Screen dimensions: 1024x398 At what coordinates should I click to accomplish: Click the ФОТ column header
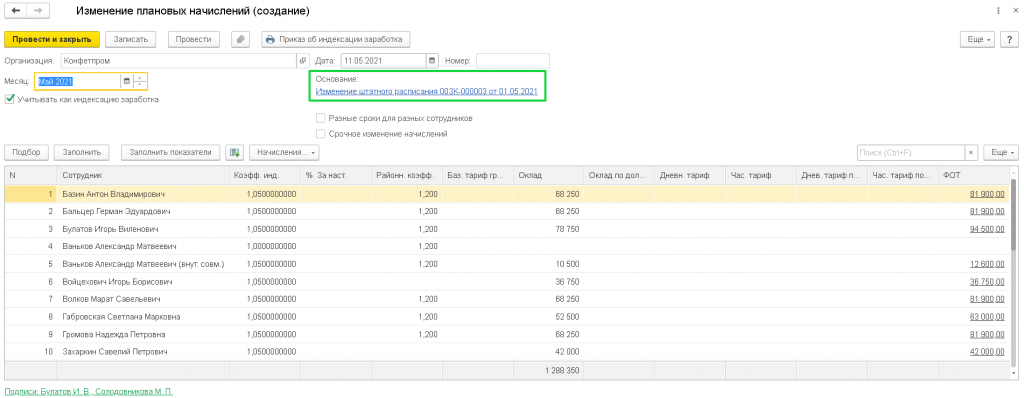975,175
